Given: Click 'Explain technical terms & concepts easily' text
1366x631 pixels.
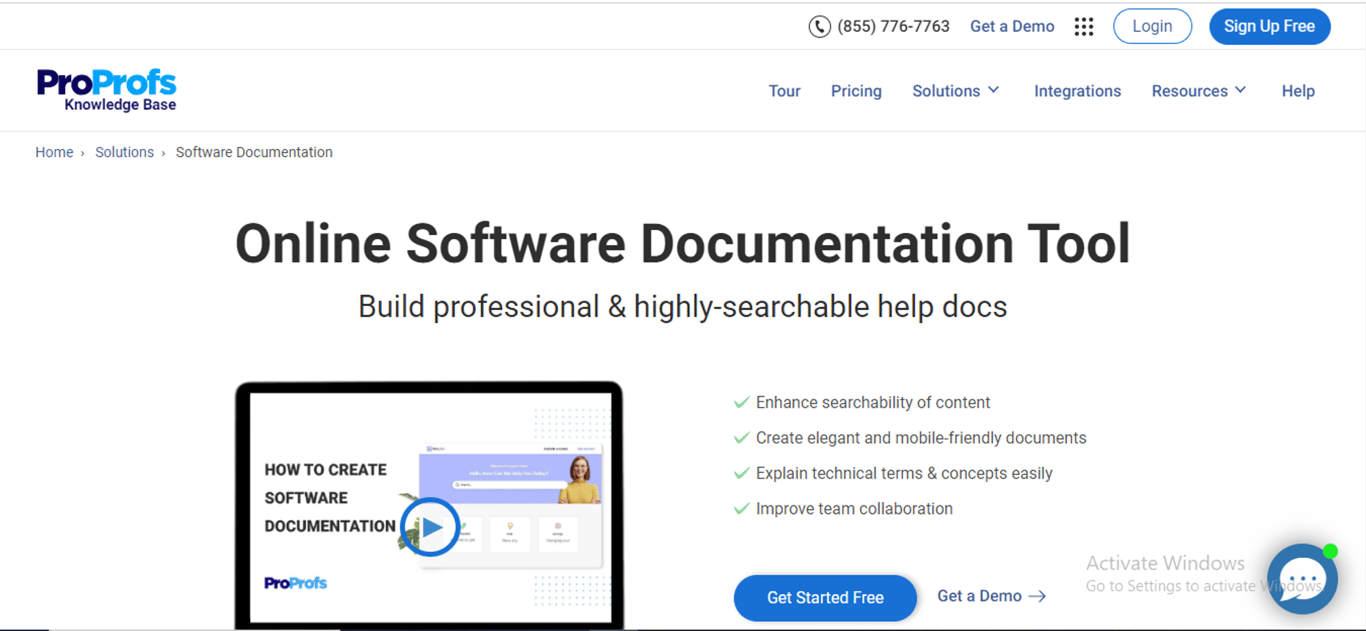Looking at the screenshot, I should 904,473.
